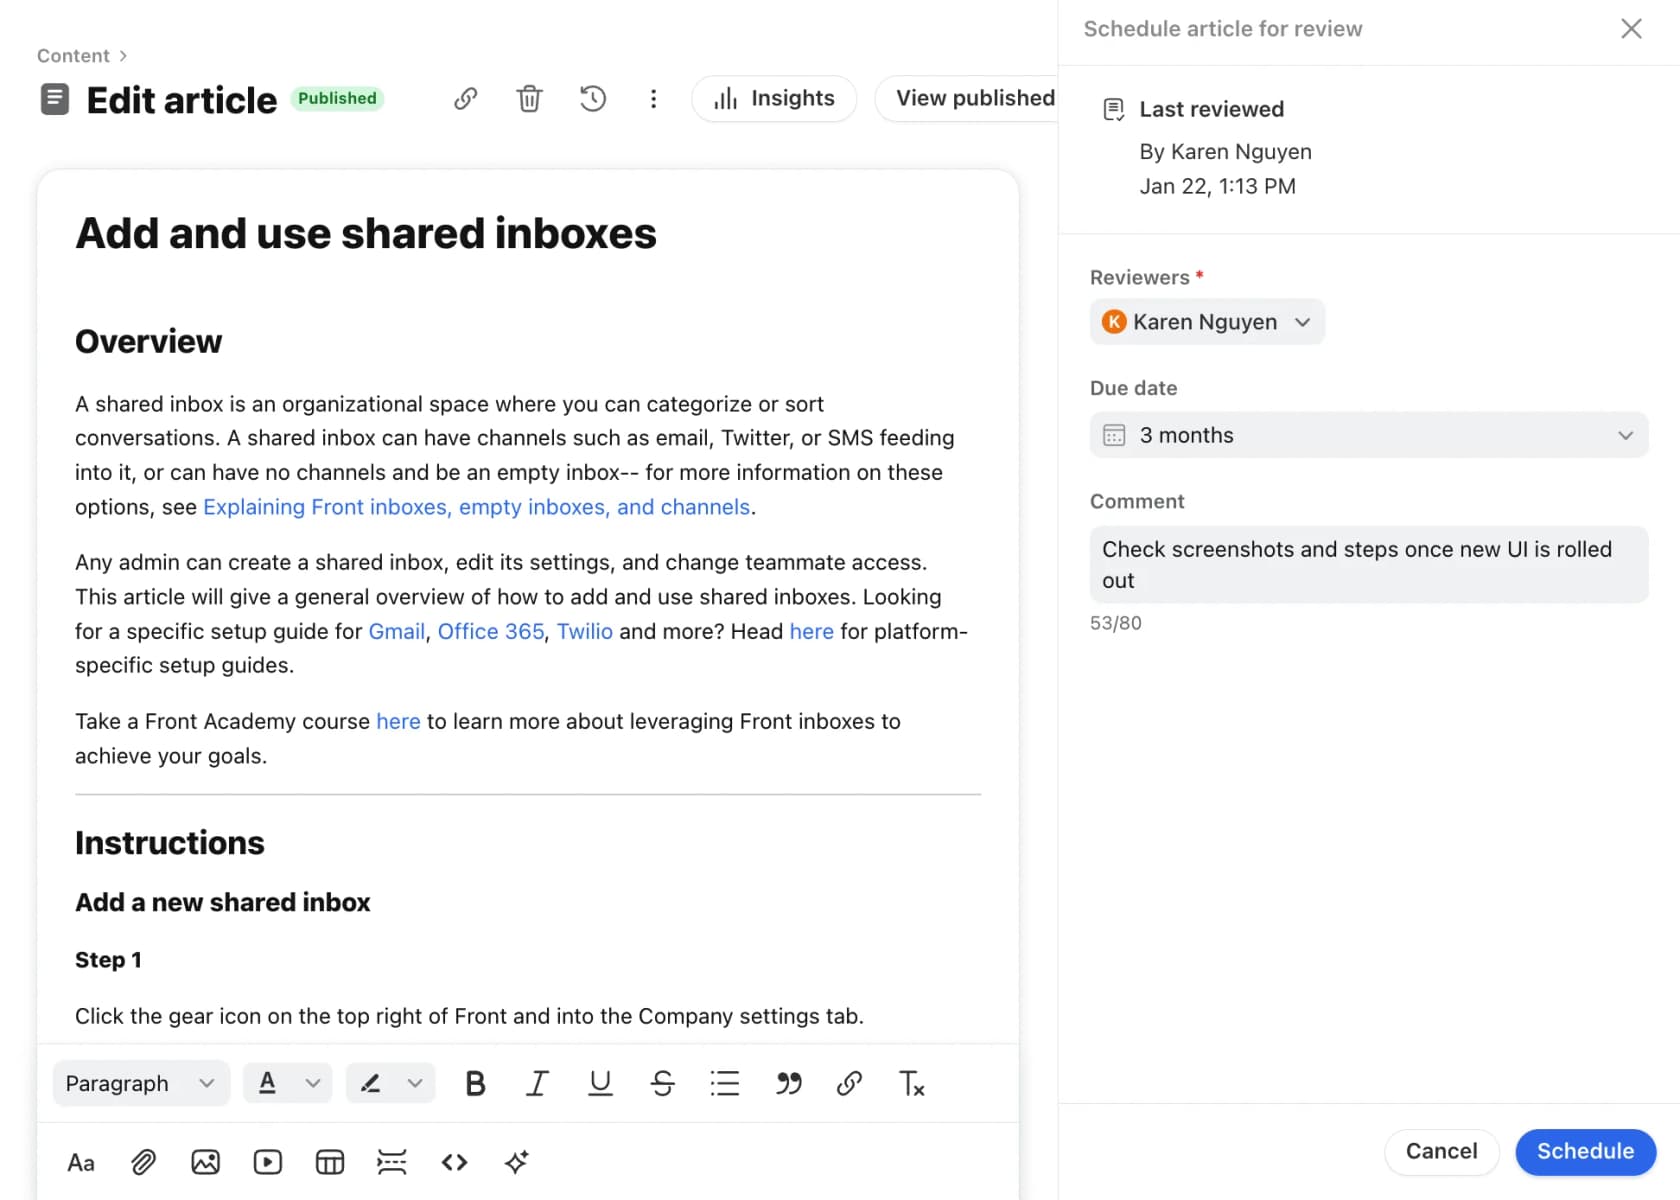Follow the Office 365 link
Image resolution: width=1680 pixels, height=1200 pixels.
coord(491,631)
